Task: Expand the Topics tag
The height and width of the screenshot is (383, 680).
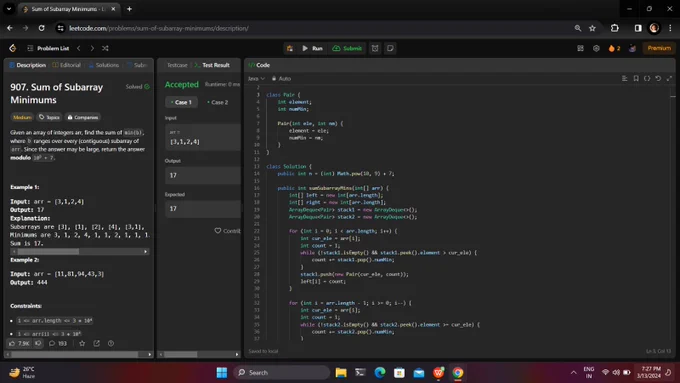Action: tap(49, 117)
